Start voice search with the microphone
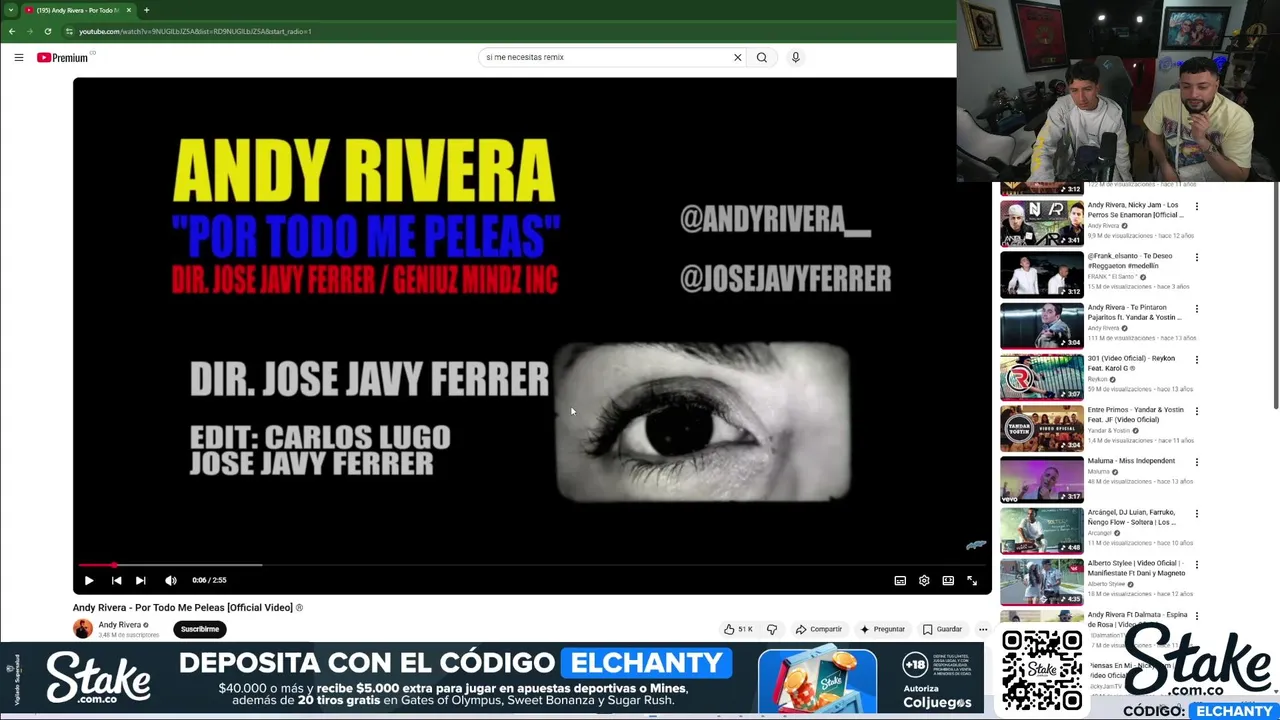Screen dimensions: 1280x720 (796, 57)
